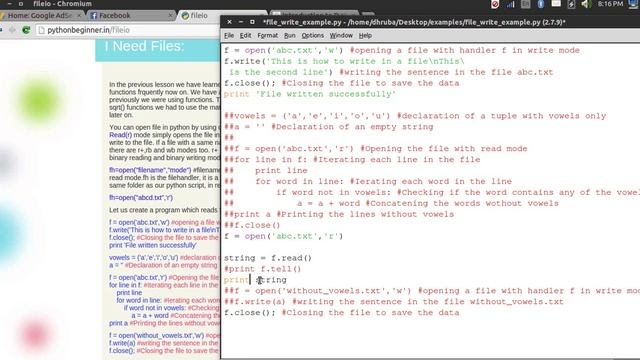This screenshot has height=360, width=640.
Task: Click the f.write('This is how to write line
Action: (344, 61)
